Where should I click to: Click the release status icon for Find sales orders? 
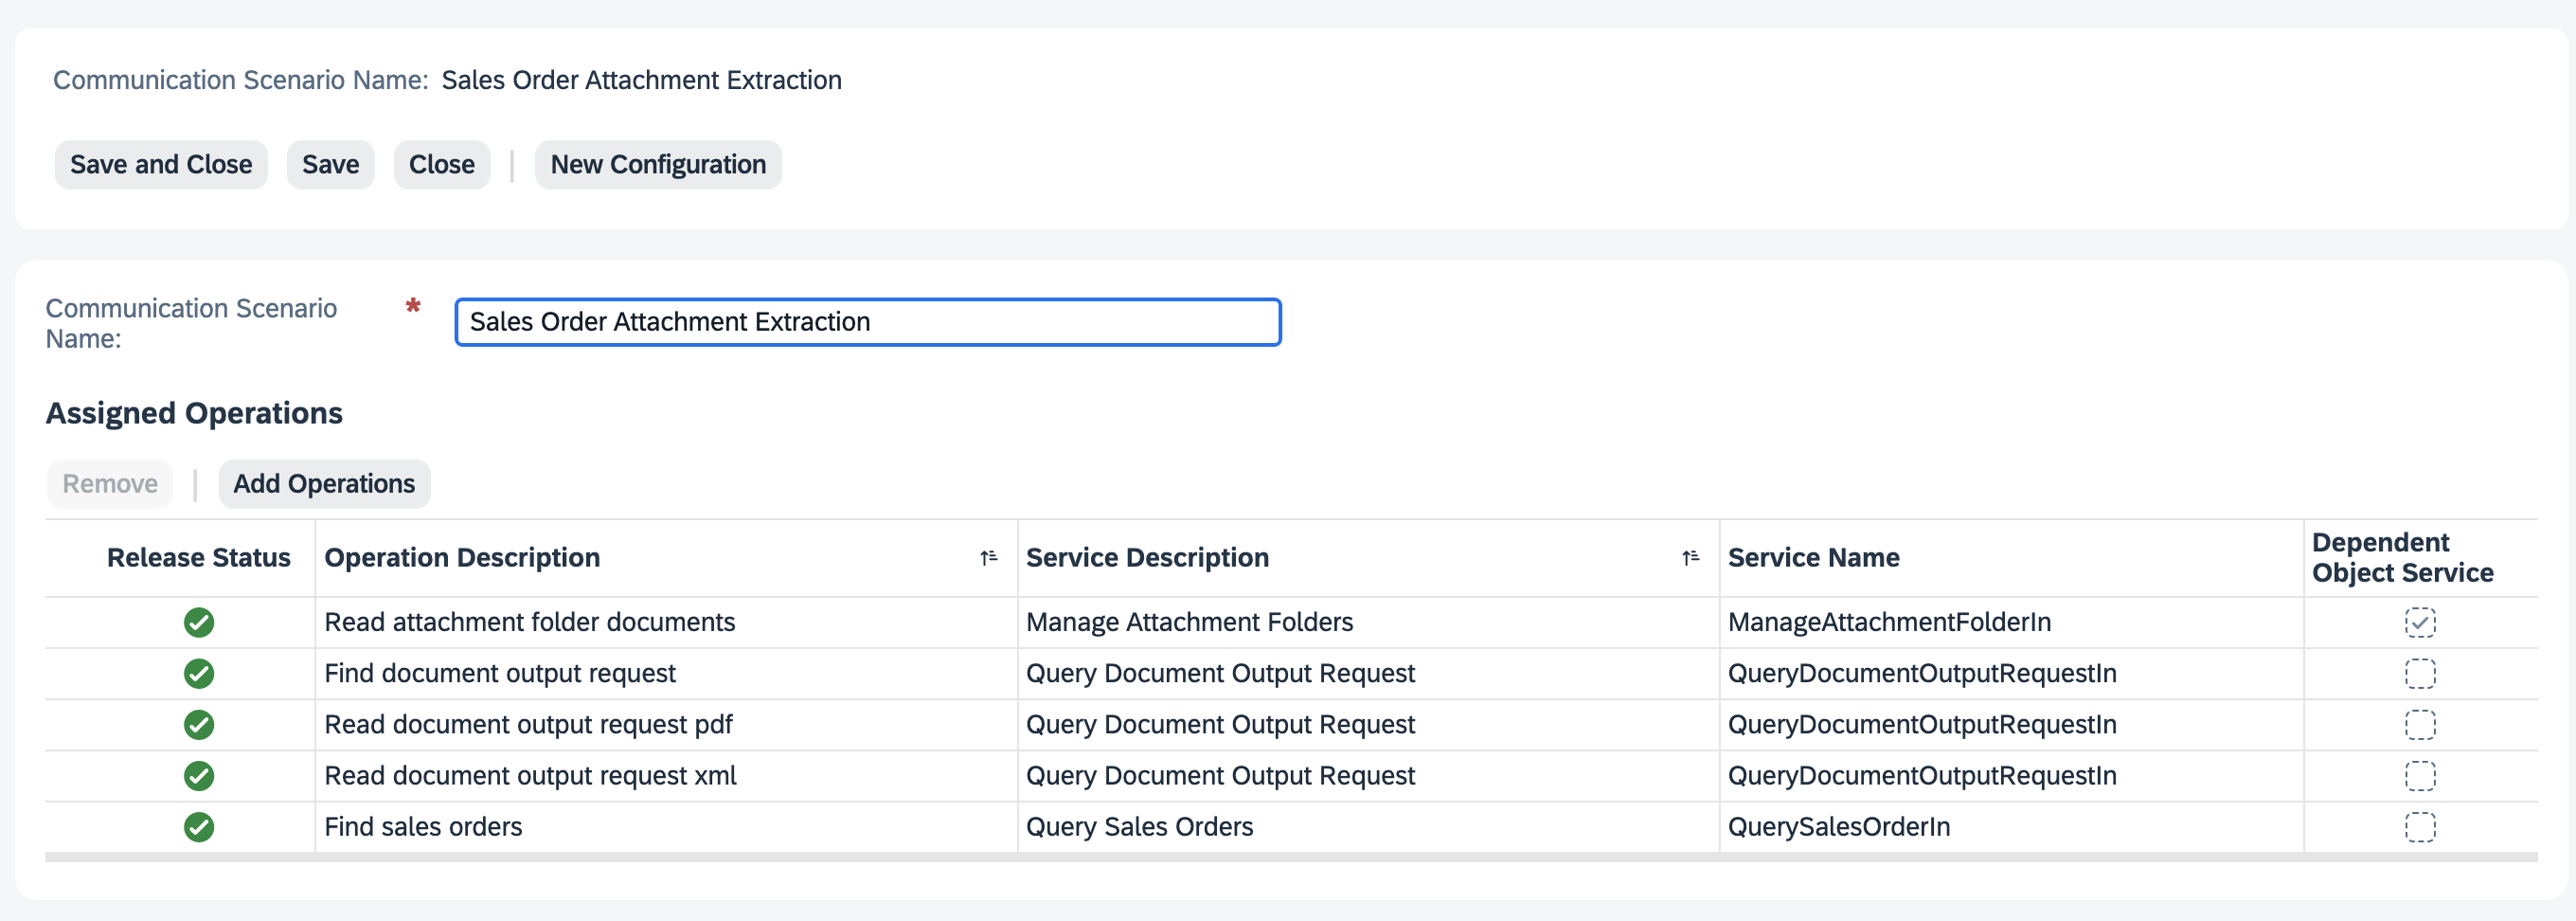(x=199, y=827)
